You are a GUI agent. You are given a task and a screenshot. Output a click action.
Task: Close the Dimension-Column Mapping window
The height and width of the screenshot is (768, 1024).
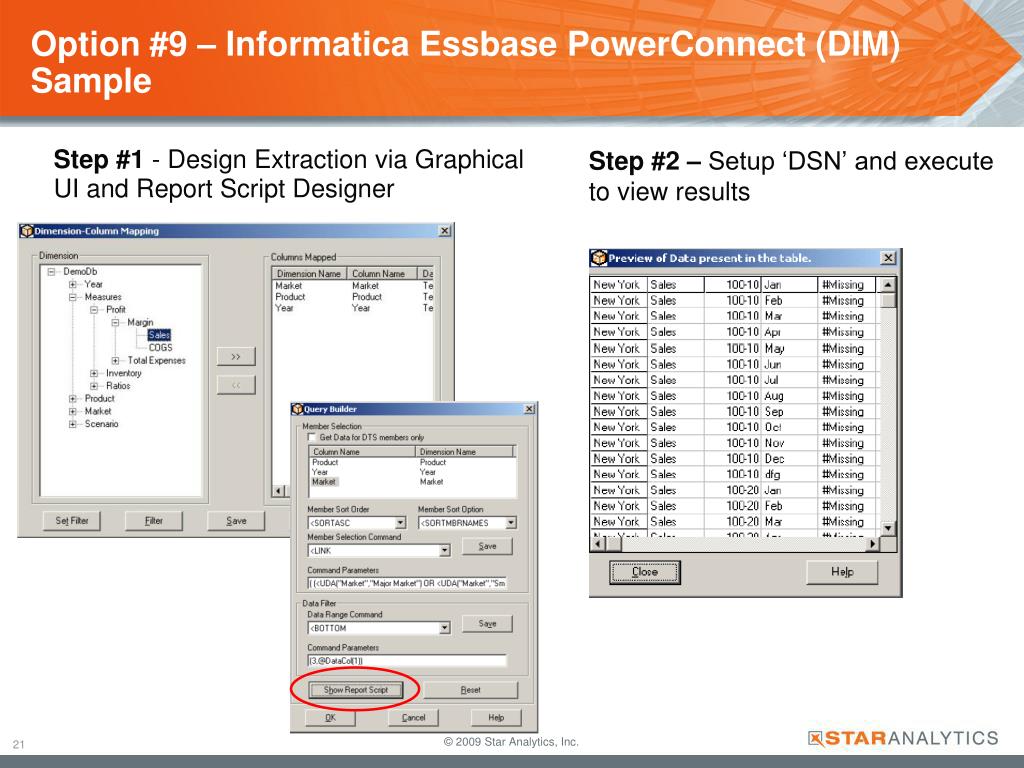[x=444, y=231]
